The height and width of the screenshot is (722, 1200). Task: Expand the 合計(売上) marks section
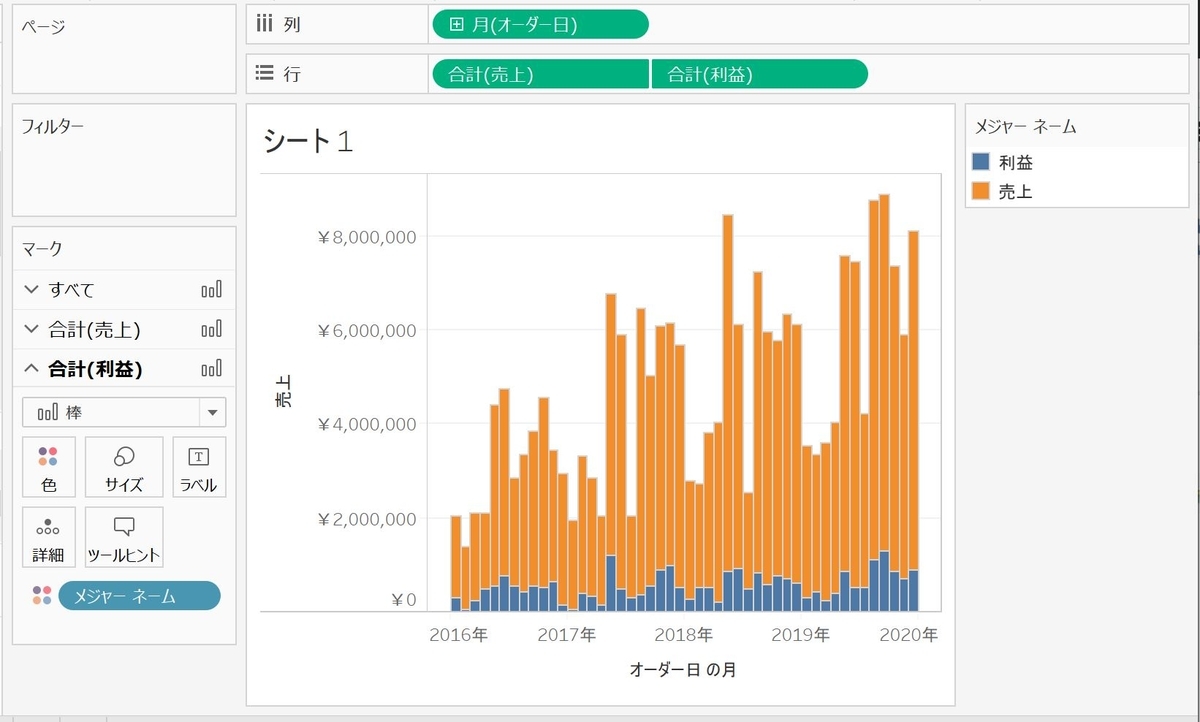point(29,329)
